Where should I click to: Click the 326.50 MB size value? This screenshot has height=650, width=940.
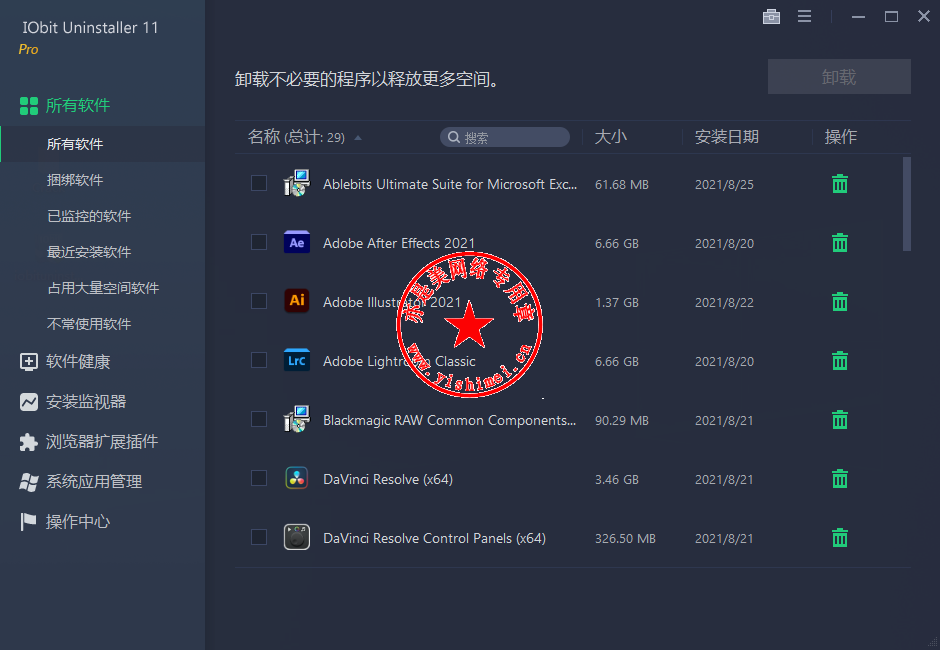click(625, 538)
